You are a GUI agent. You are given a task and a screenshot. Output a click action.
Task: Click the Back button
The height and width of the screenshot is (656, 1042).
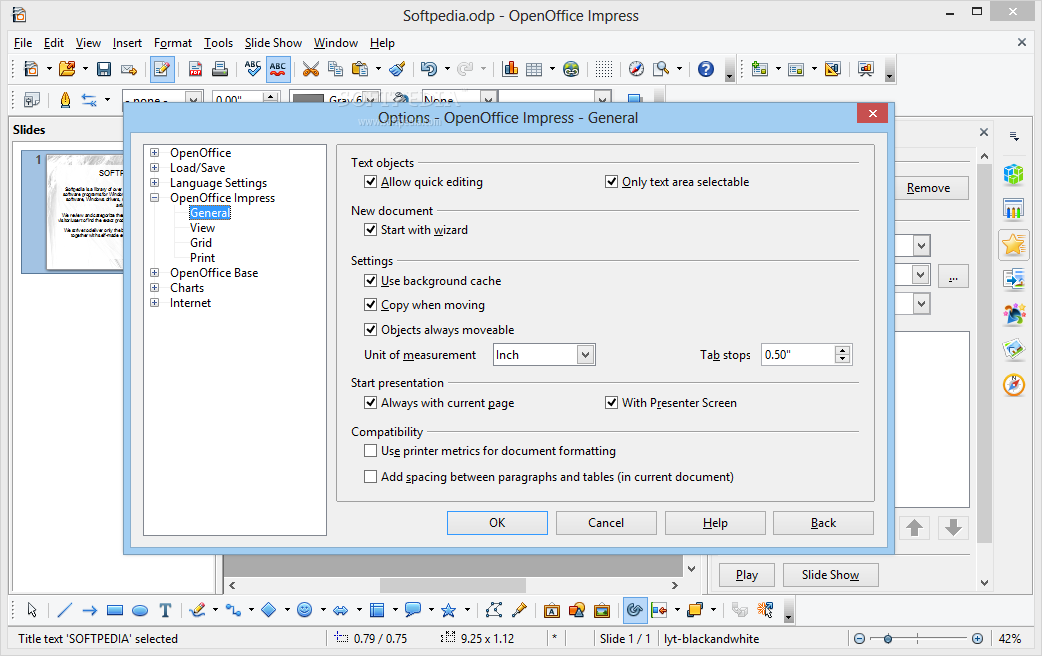click(823, 523)
